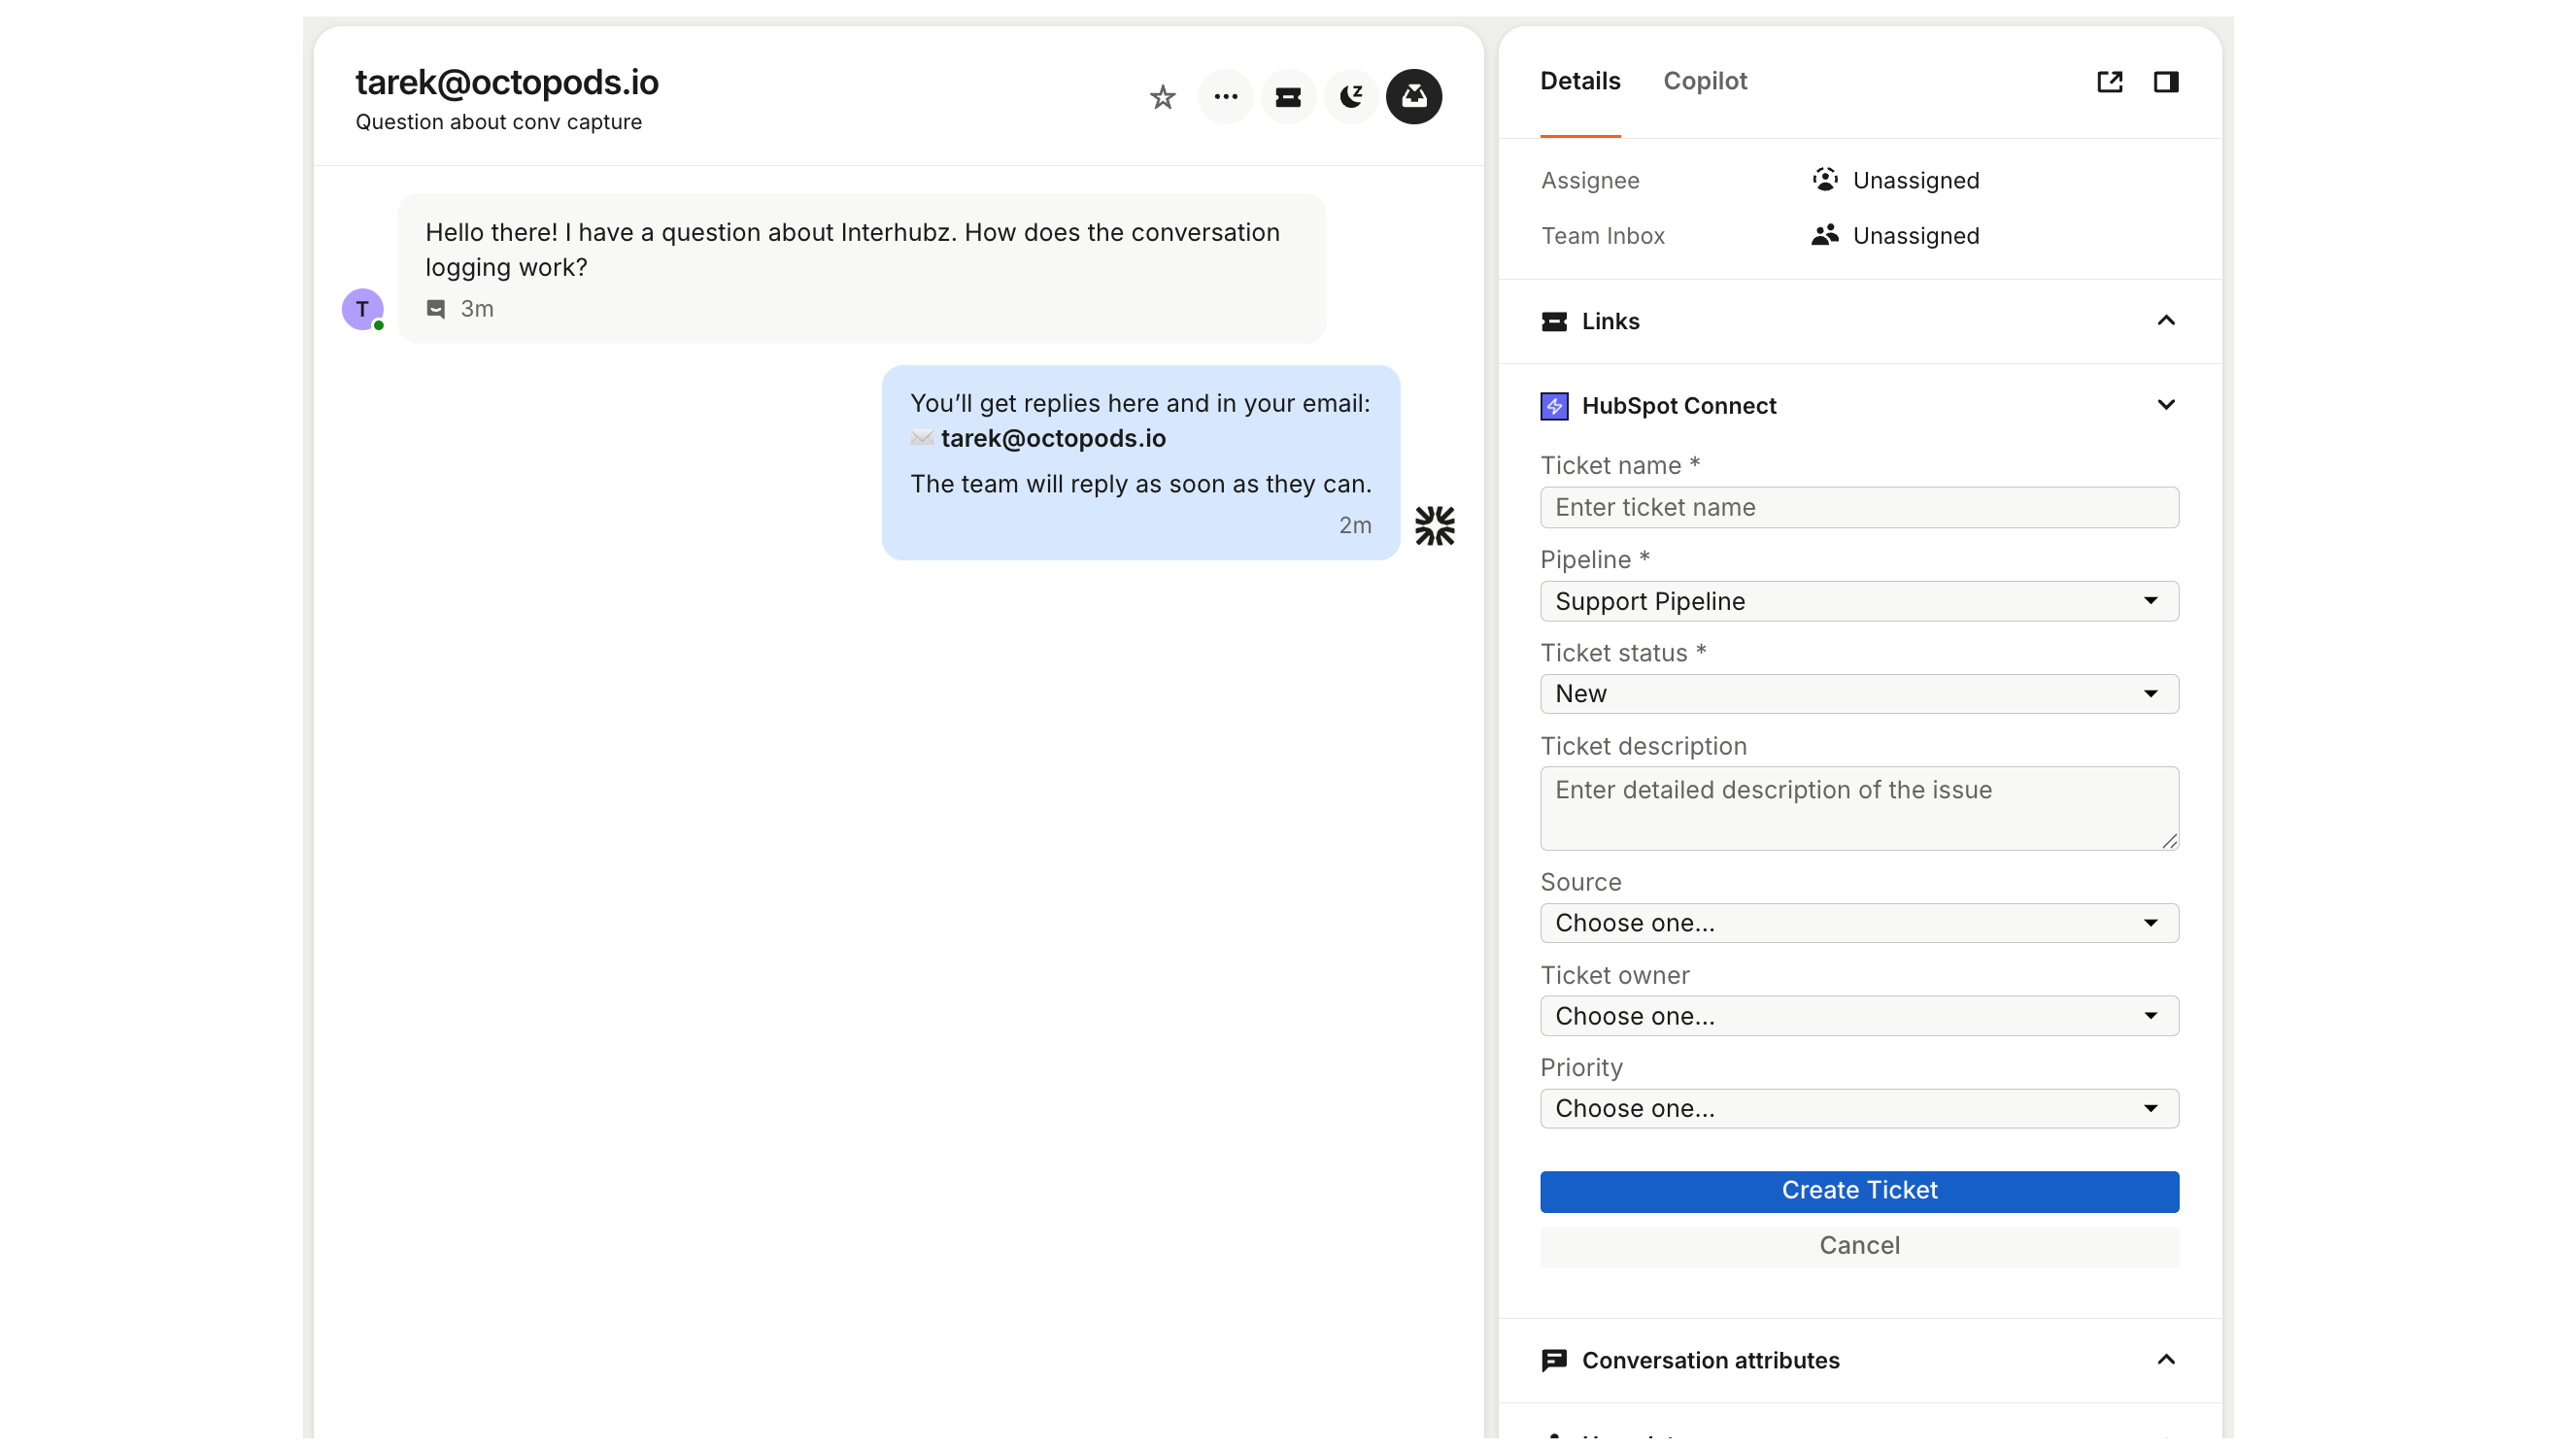The image size is (2576, 1449).
Task: Click into the Ticket name field
Action: point(1859,507)
